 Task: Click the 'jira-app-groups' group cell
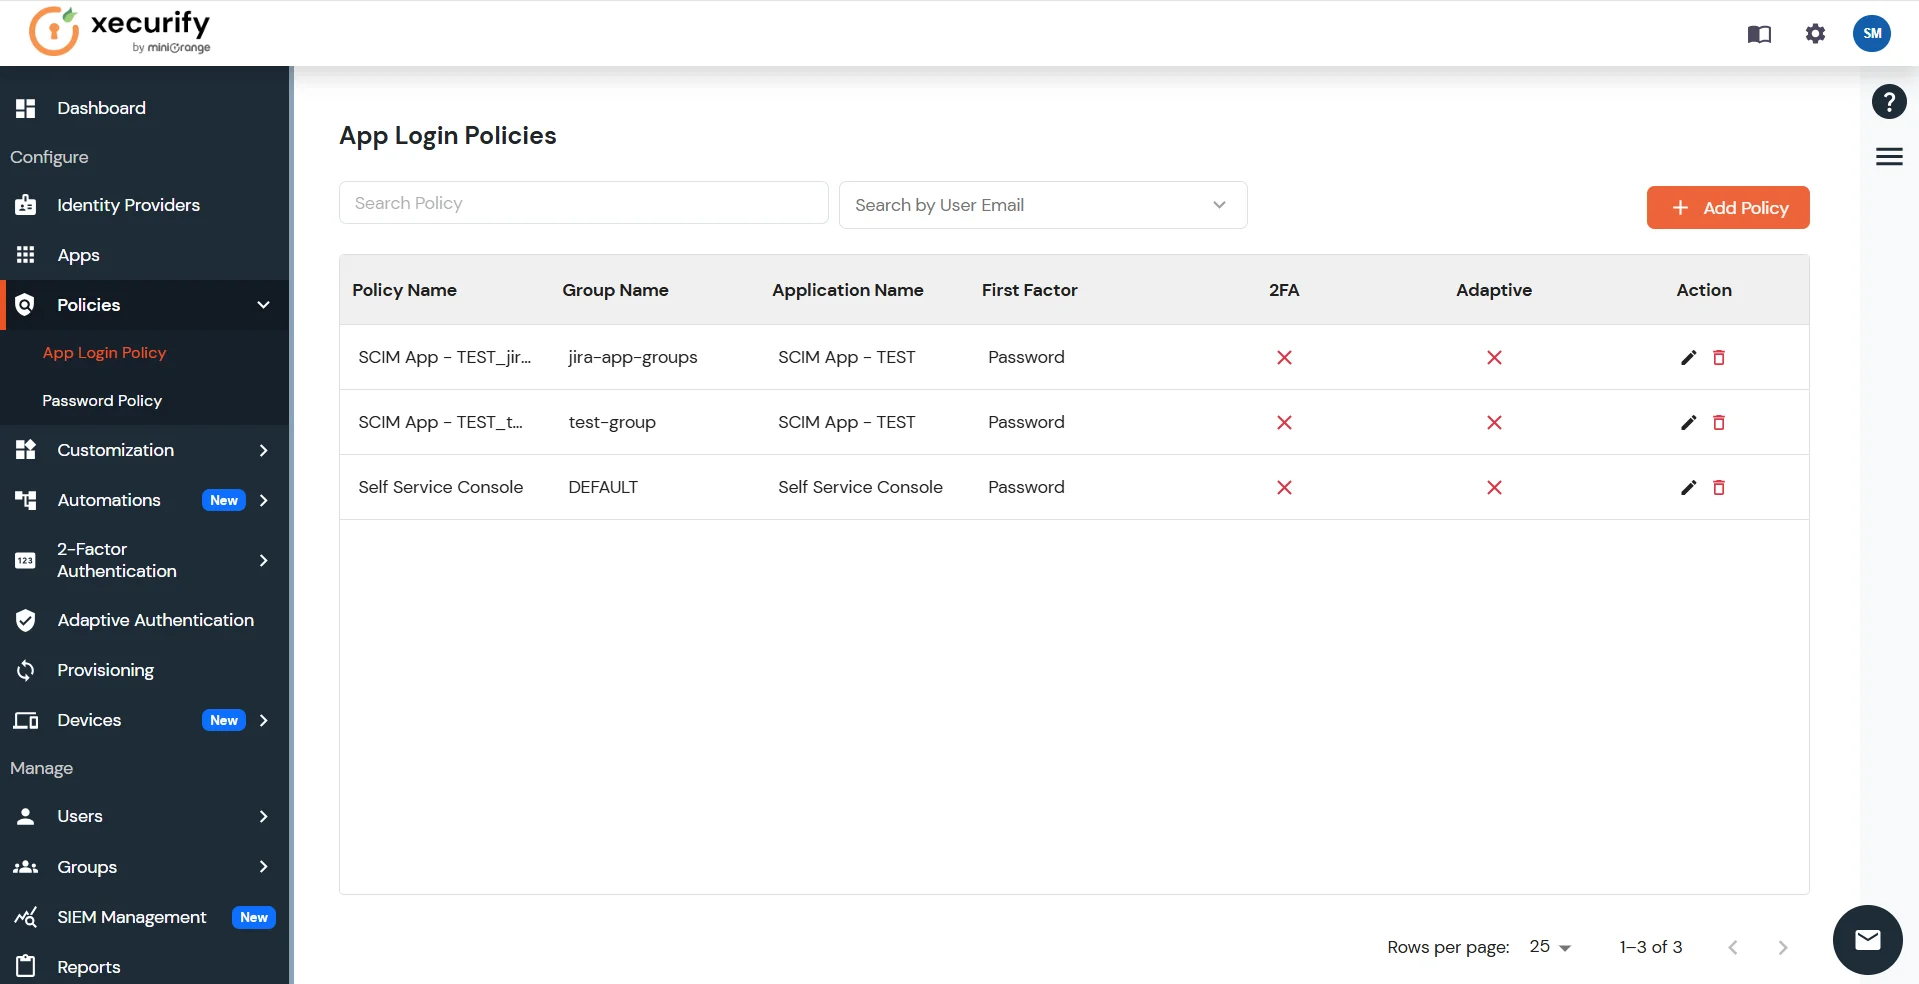[633, 358]
